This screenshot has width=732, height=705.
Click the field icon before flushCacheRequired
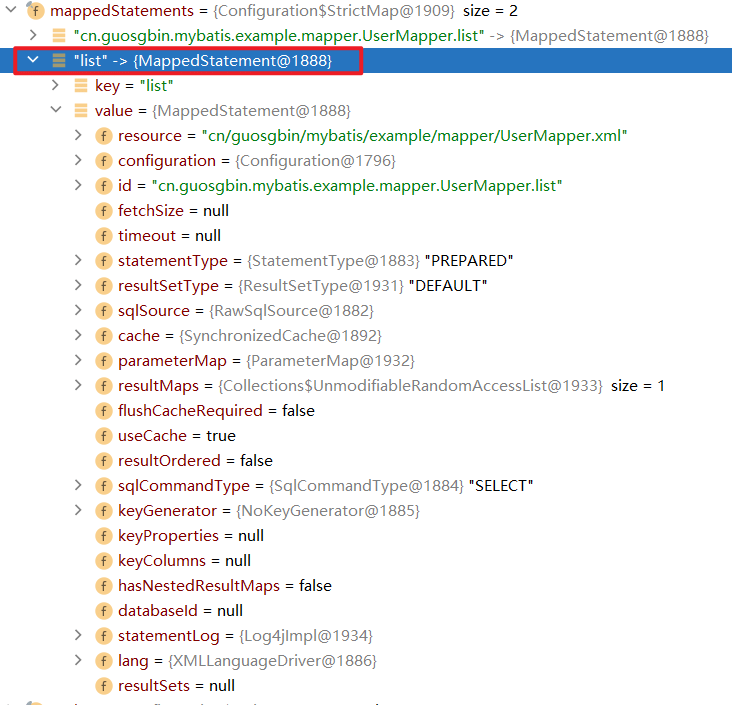[x=104, y=411]
